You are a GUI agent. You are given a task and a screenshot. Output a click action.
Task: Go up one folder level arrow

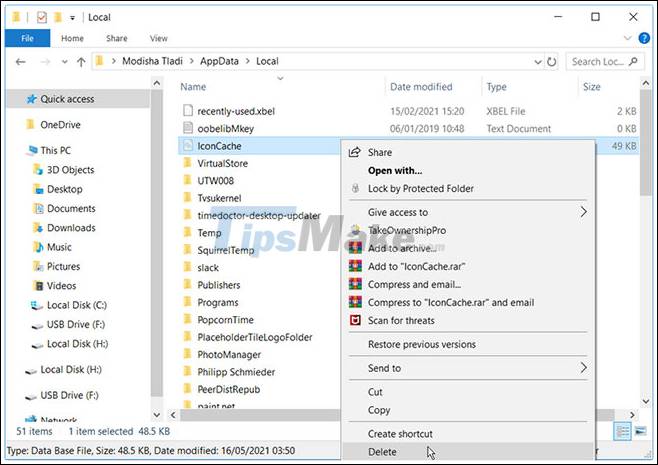[x=81, y=62]
